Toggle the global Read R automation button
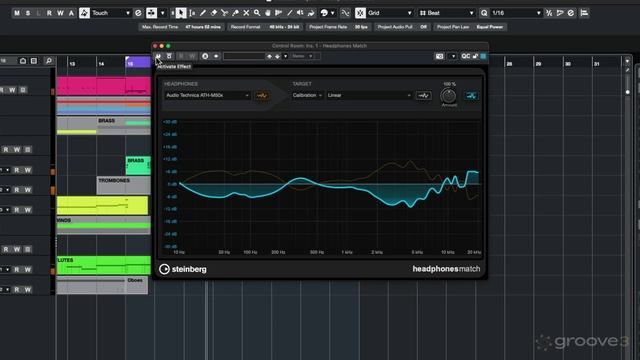The height and width of the screenshot is (360, 640). click(49, 13)
